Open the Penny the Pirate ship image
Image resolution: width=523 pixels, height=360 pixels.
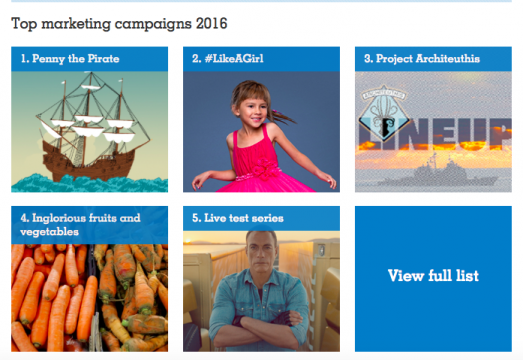pyautogui.click(x=89, y=131)
